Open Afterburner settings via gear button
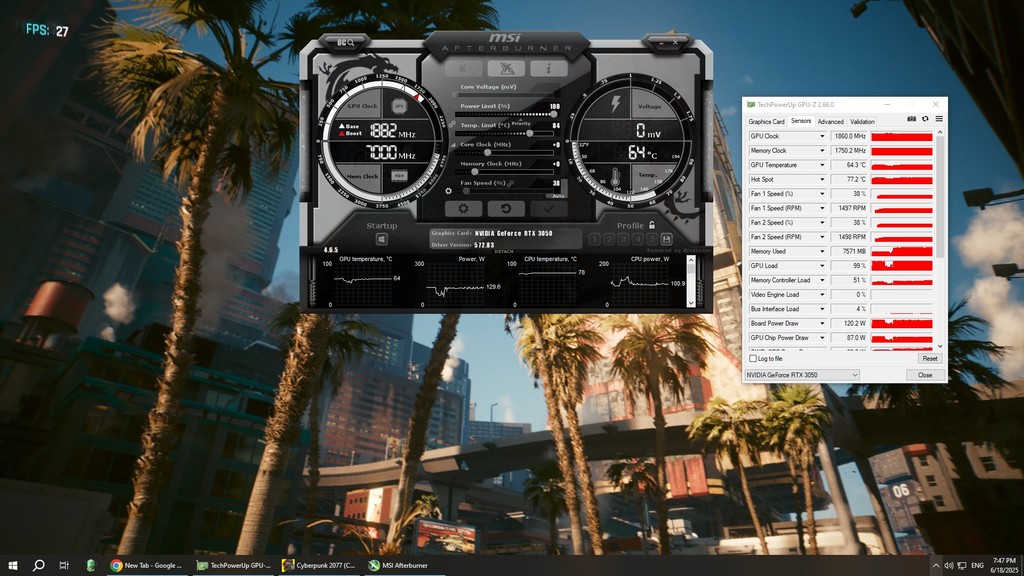The width and height of the screenshot is (1024, 576). pyautogui.click(x=464, y=209)
